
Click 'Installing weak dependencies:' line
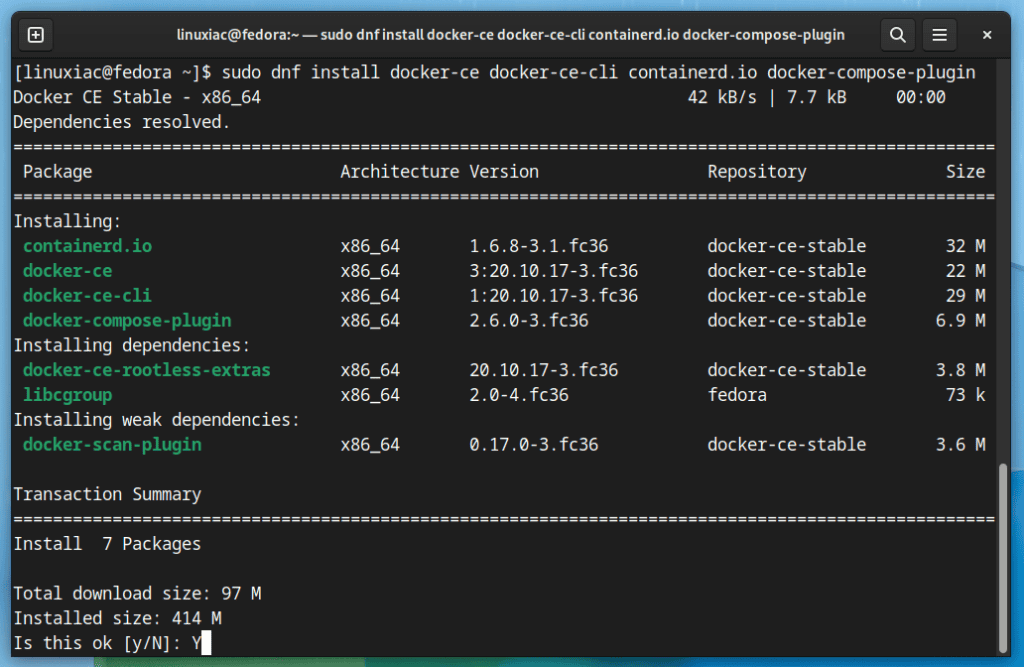(x=157, y=420)
